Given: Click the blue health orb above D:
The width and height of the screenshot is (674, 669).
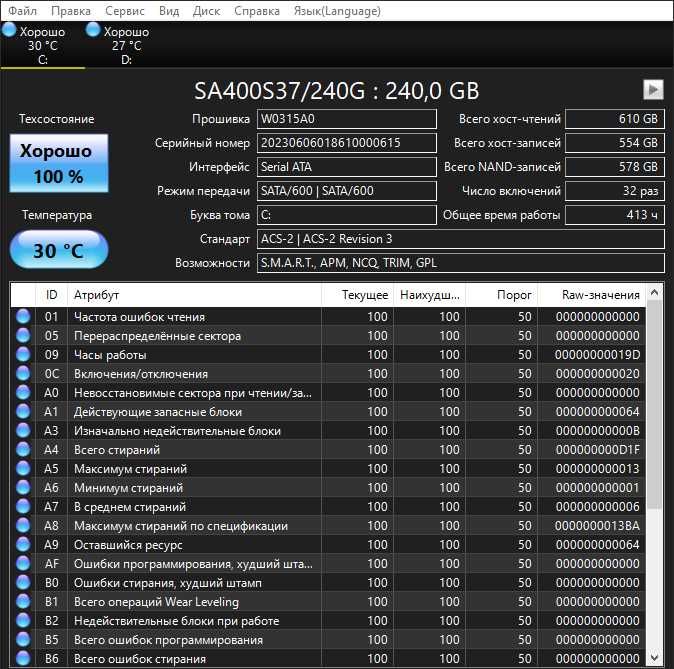Looking at the screenshot, I should point(93,30).
